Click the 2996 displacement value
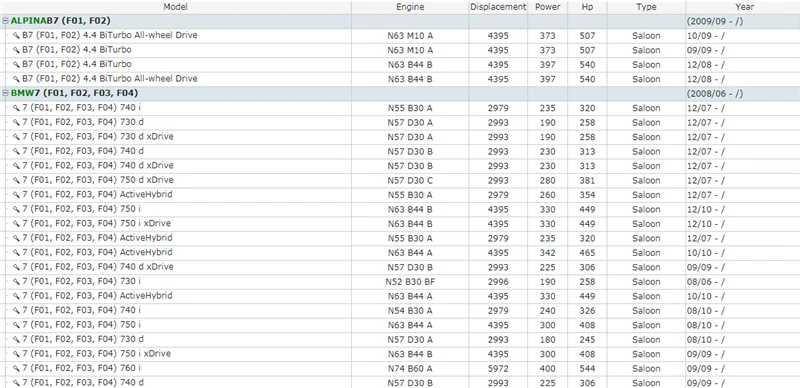The width and height of the screenshot is (800, 388). tap(498, 282)
